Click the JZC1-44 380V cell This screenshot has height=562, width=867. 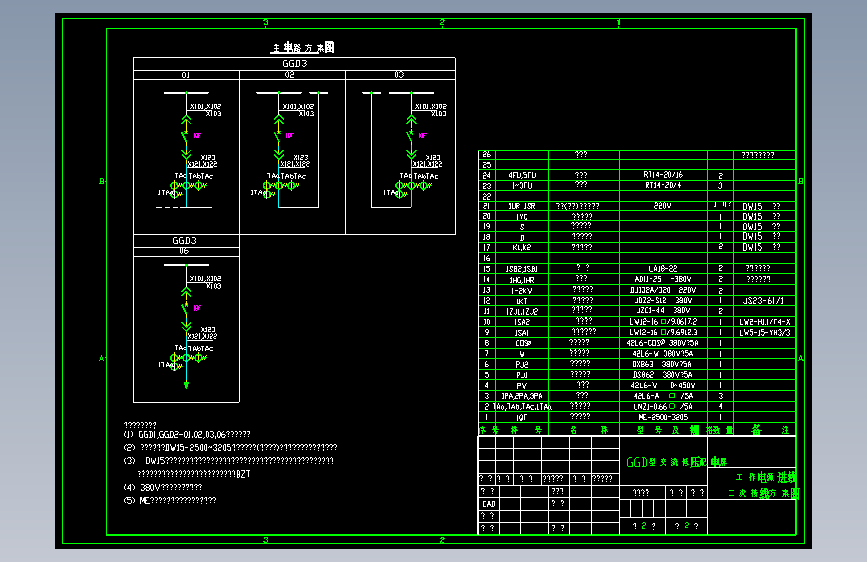[663, 311]
